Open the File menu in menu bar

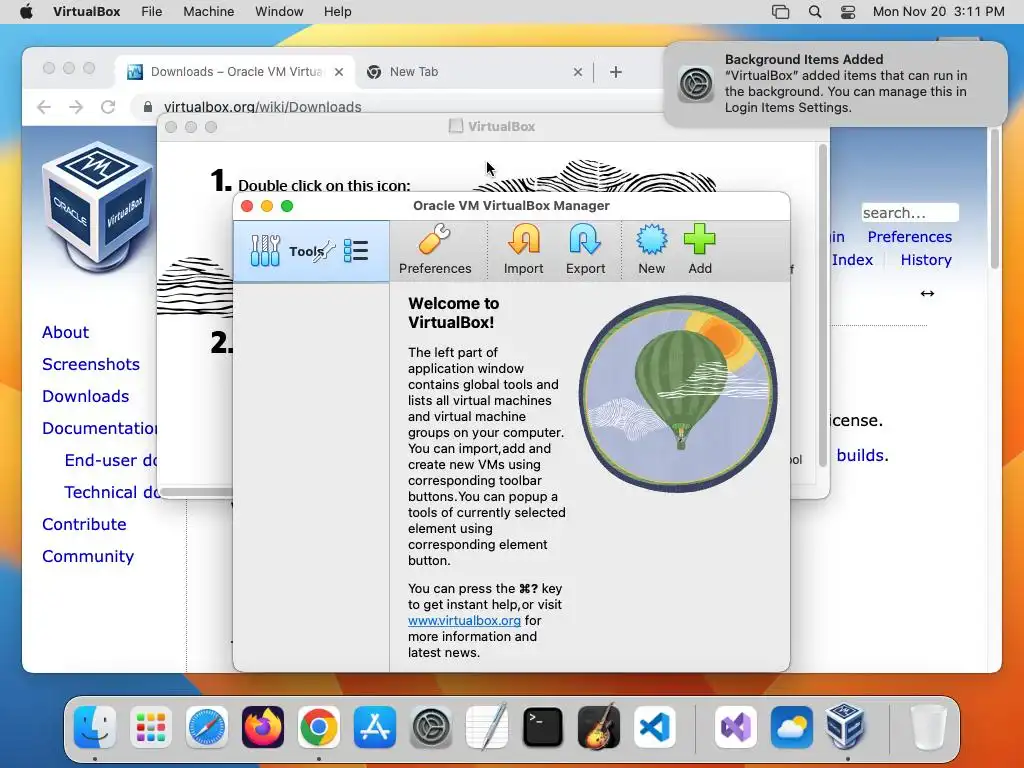click(152, 12)
